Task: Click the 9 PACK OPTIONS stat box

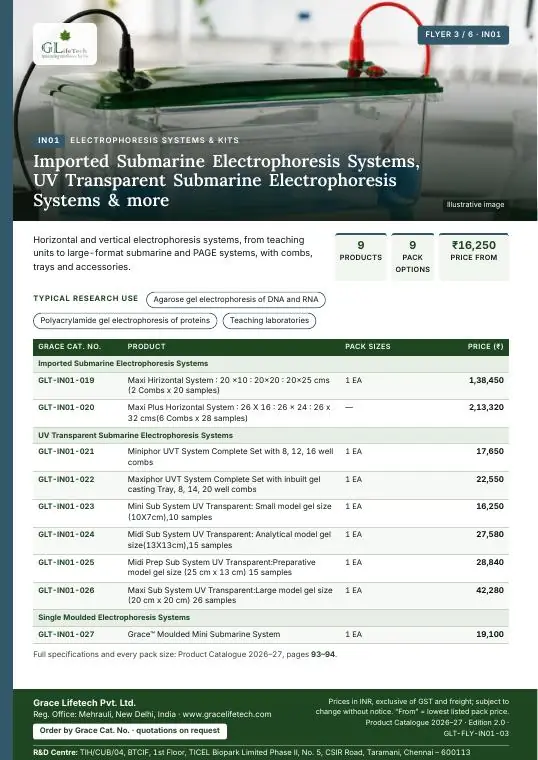Action: [x=412, y=257]
